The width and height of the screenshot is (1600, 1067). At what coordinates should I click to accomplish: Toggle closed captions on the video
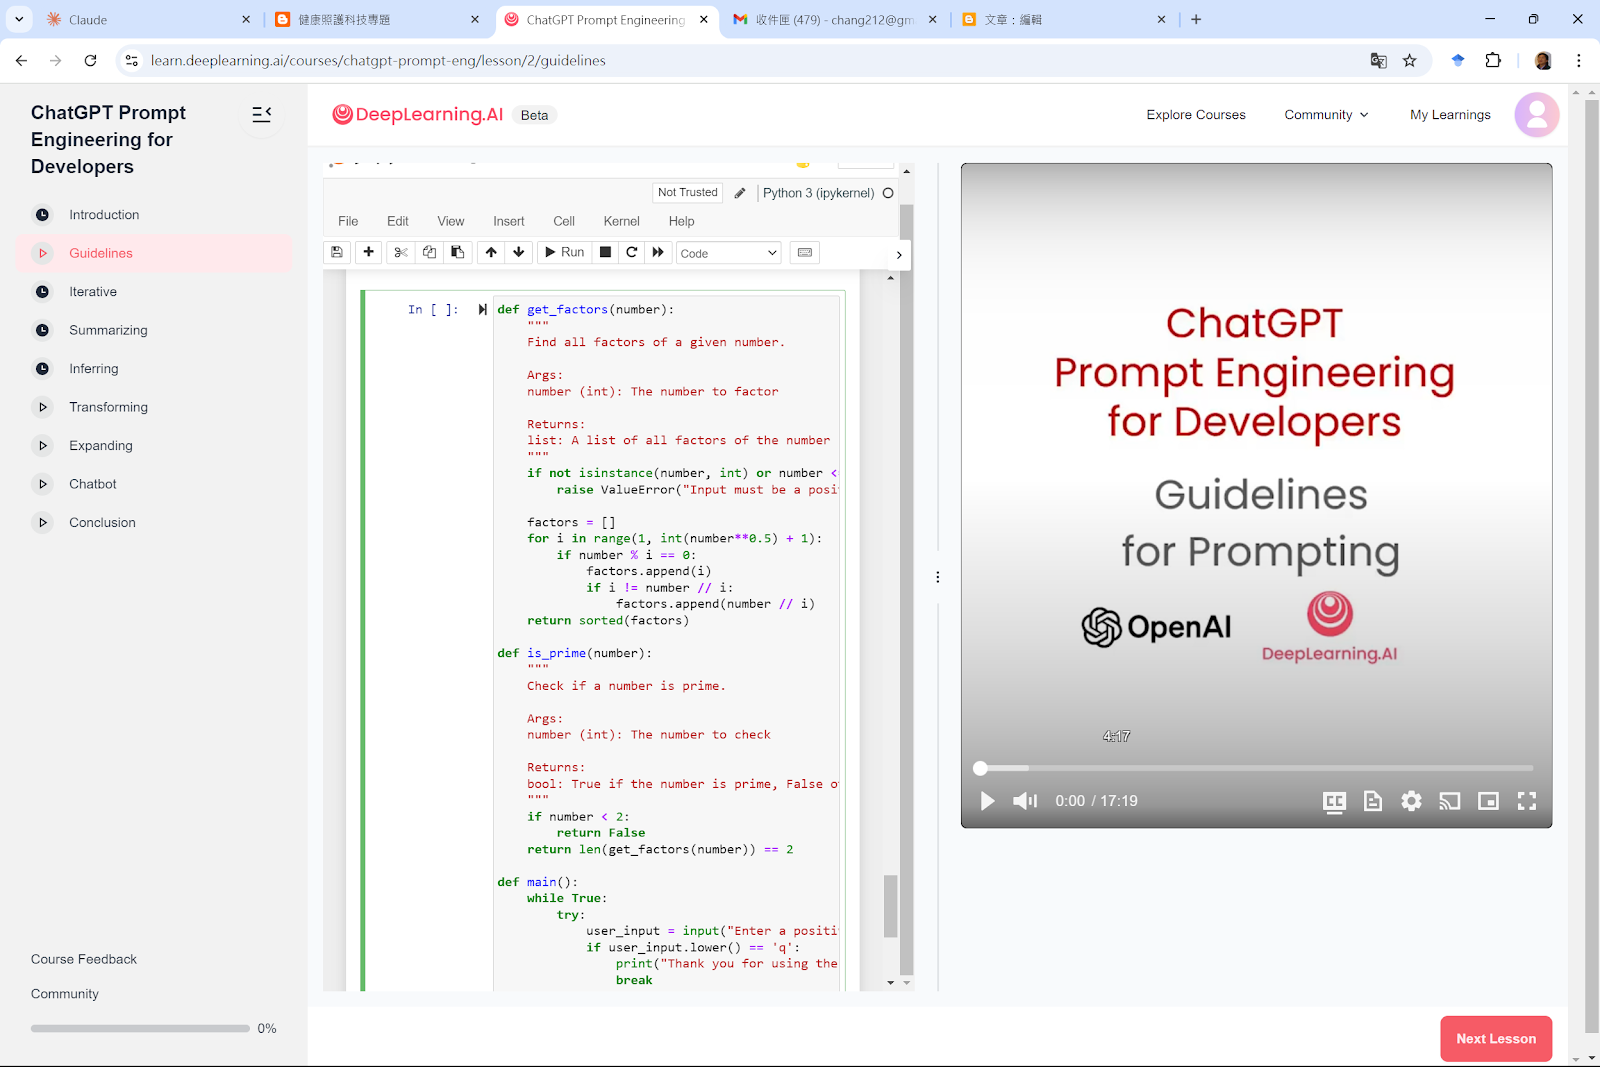coord(1334,801)
